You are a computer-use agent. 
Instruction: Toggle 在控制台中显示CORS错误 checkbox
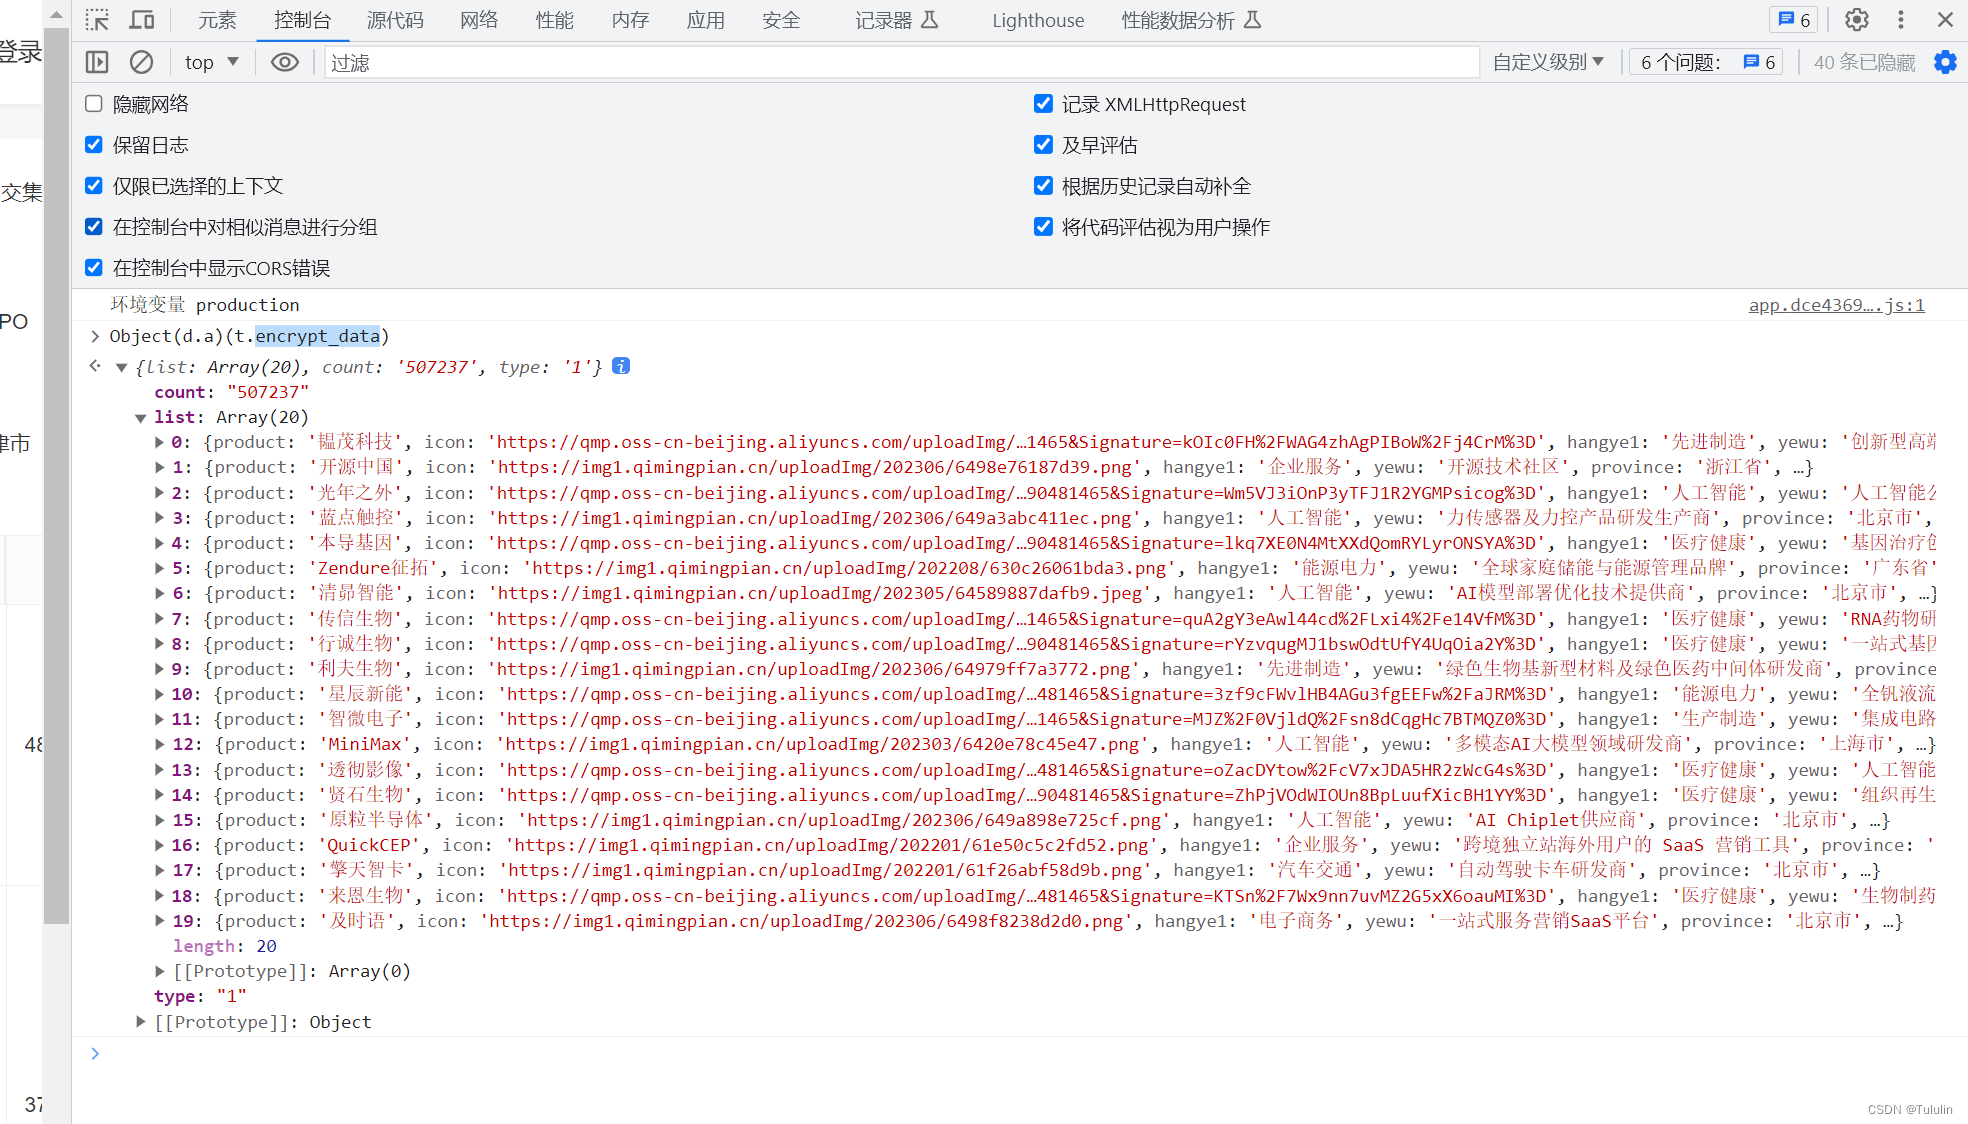pos(94,268)
